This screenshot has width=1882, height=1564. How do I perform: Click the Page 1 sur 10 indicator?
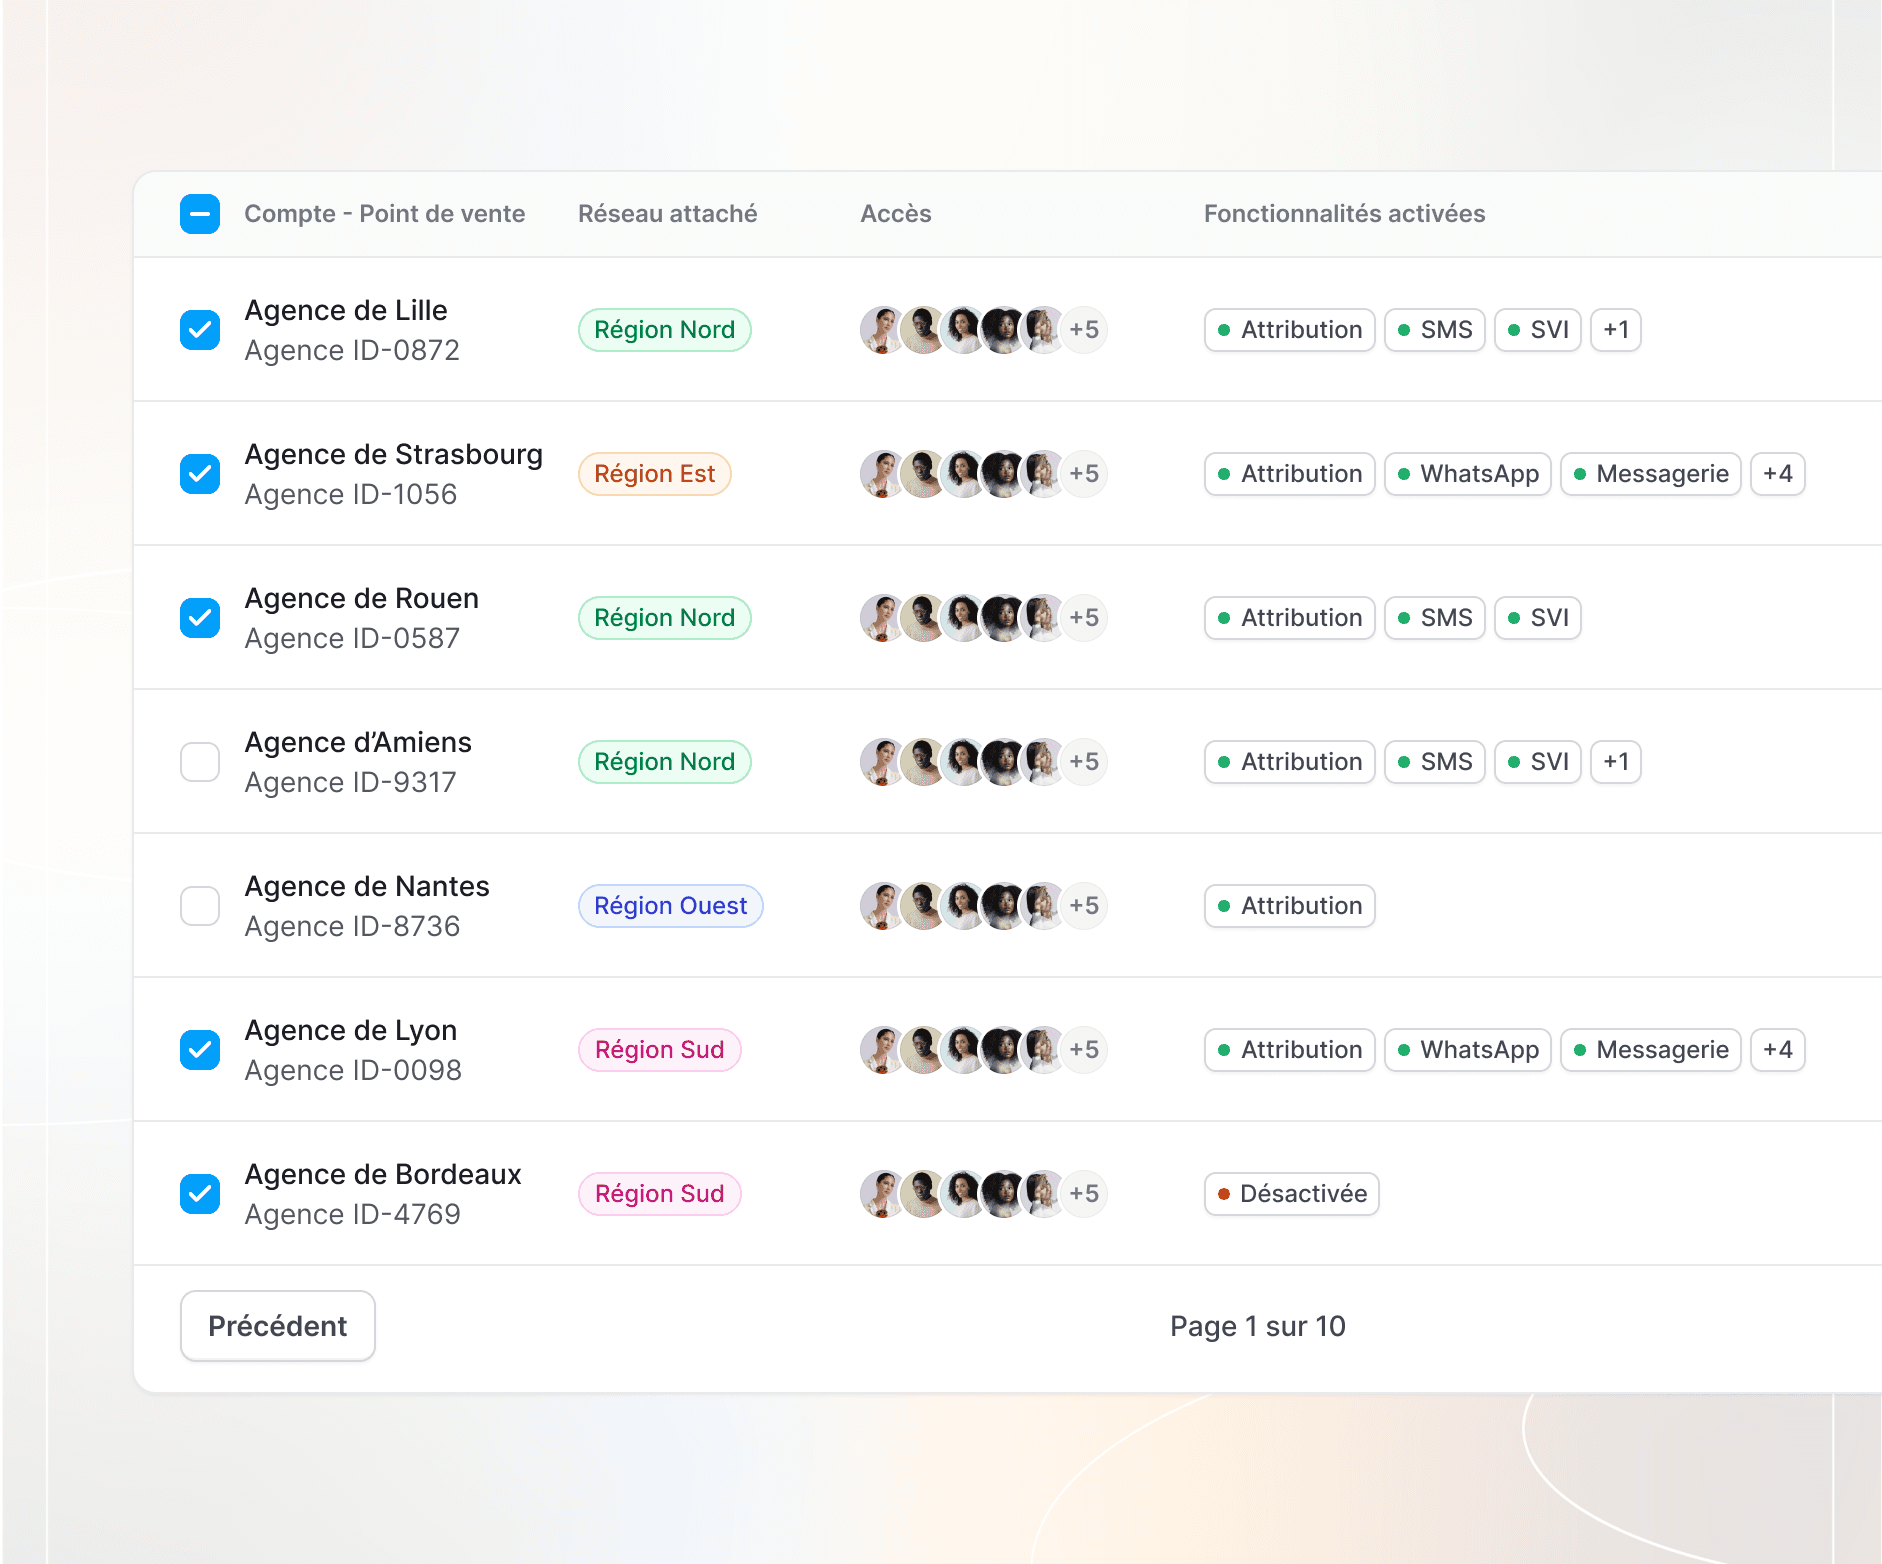1258,1326
